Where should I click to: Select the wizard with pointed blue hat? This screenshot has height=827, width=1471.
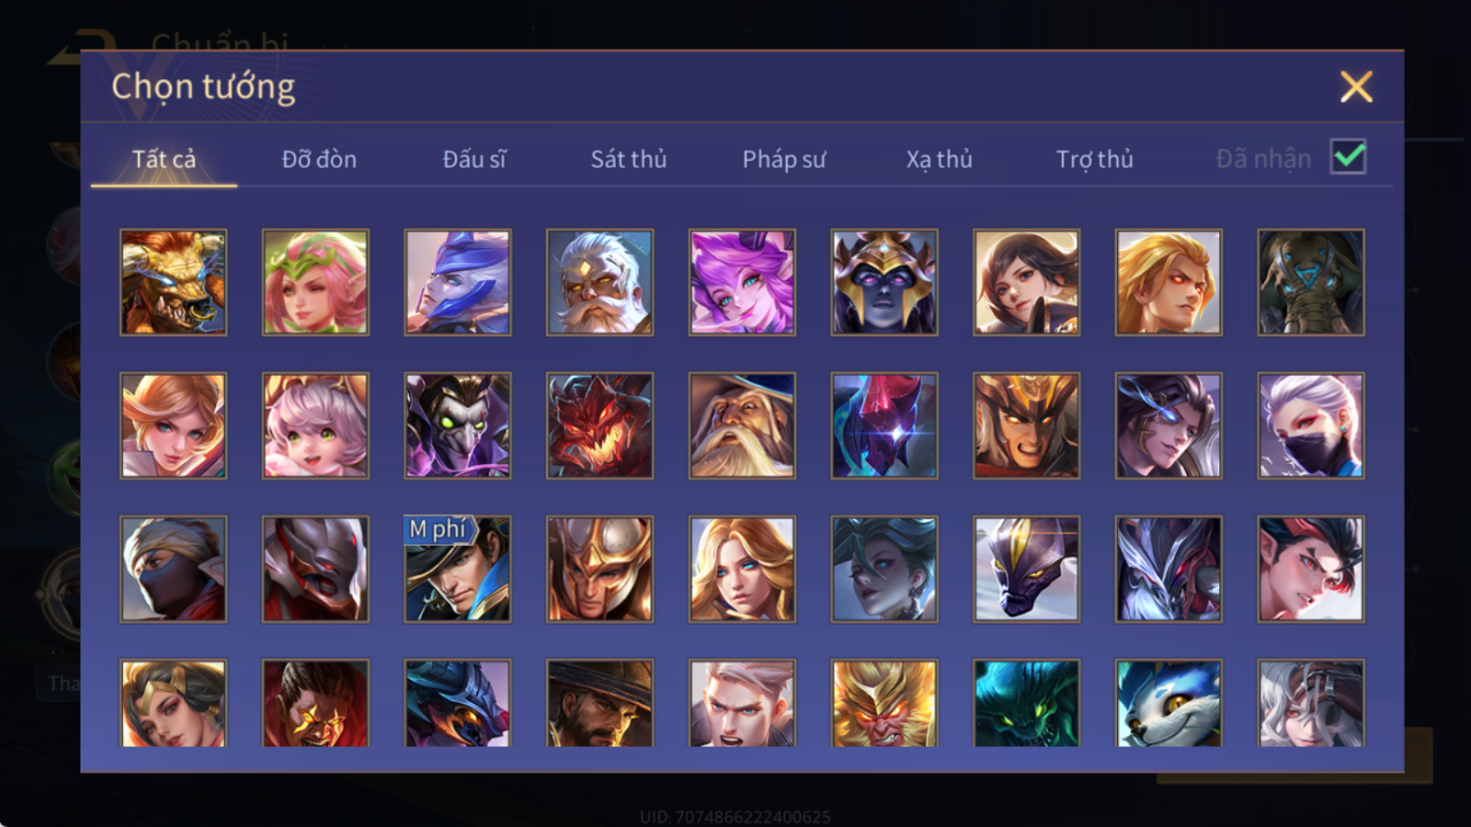[x=742, y=426]
